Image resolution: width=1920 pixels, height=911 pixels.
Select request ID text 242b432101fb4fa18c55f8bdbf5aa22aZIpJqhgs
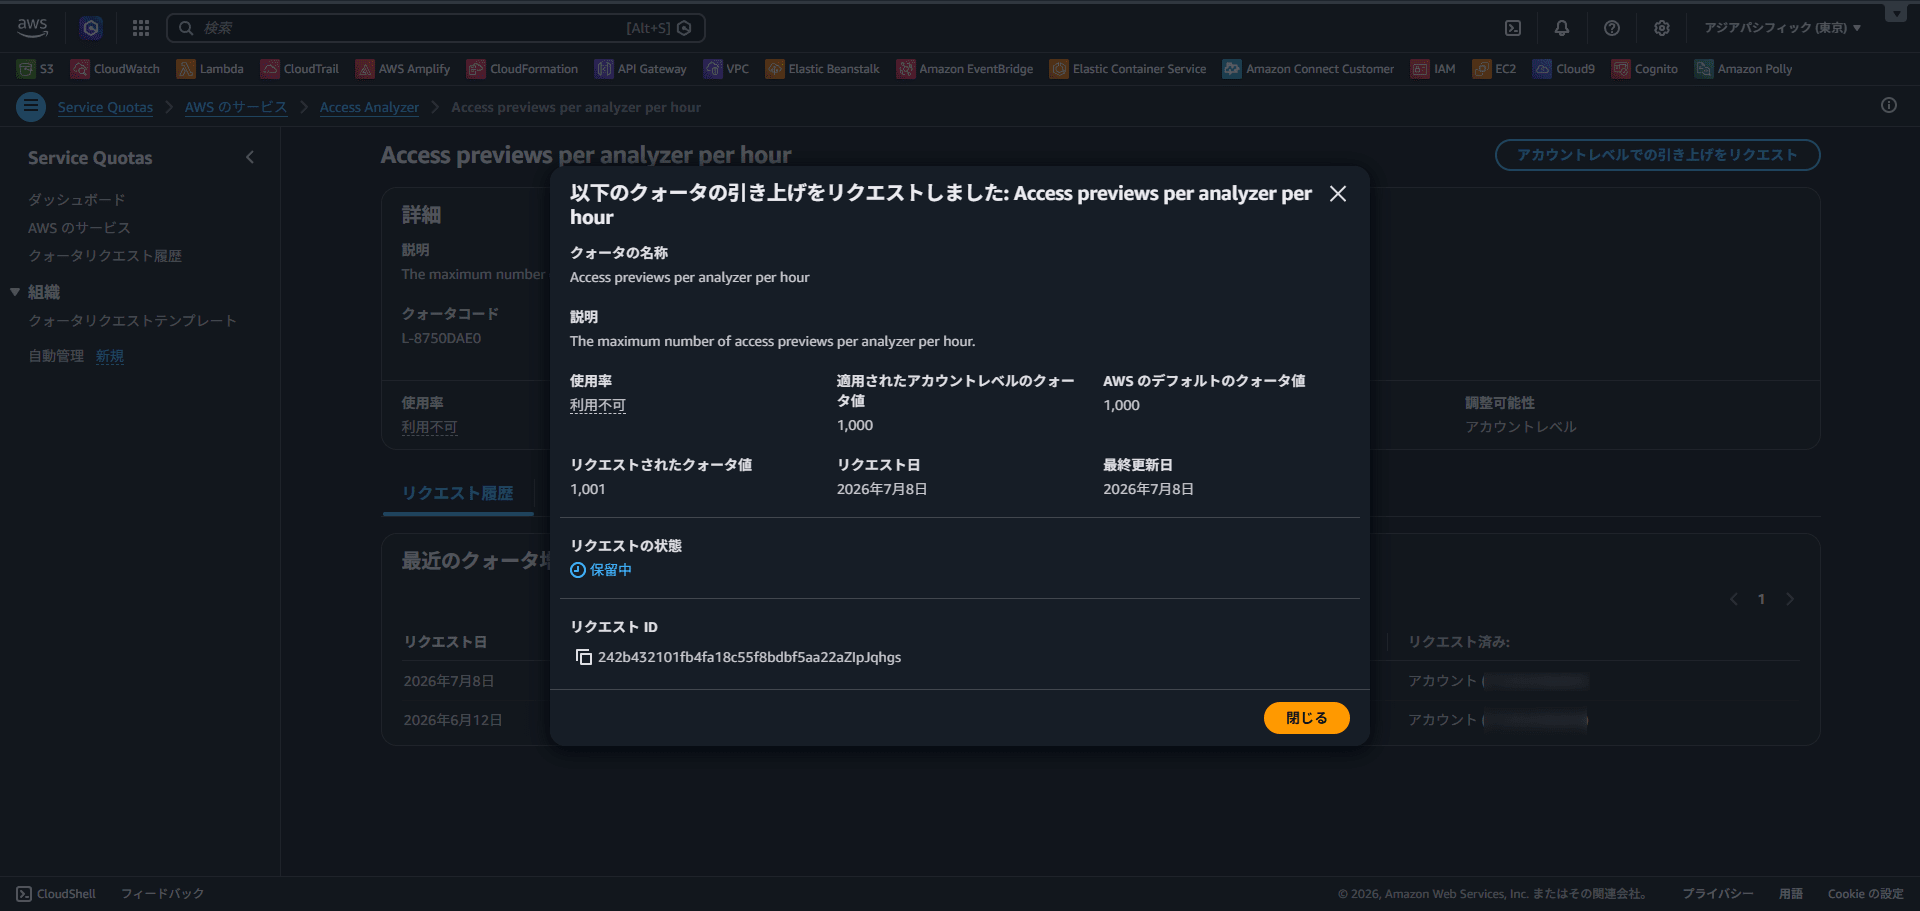tap(749, 657)
